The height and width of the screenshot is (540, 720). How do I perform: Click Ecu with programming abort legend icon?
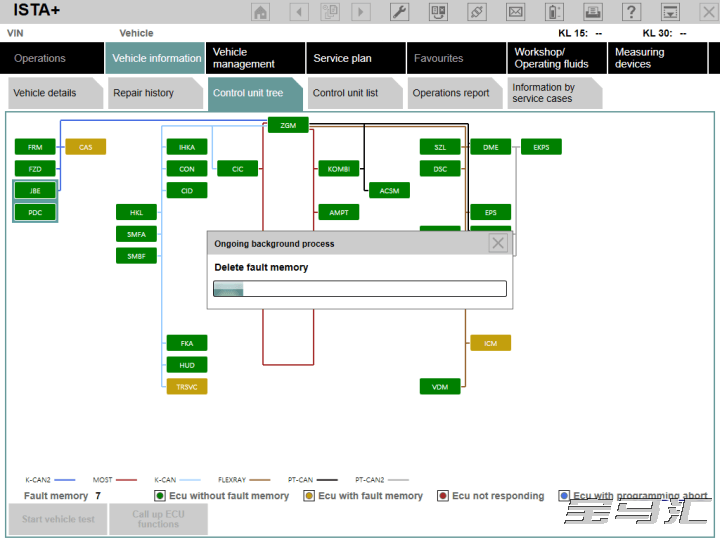tap(564, 495)
